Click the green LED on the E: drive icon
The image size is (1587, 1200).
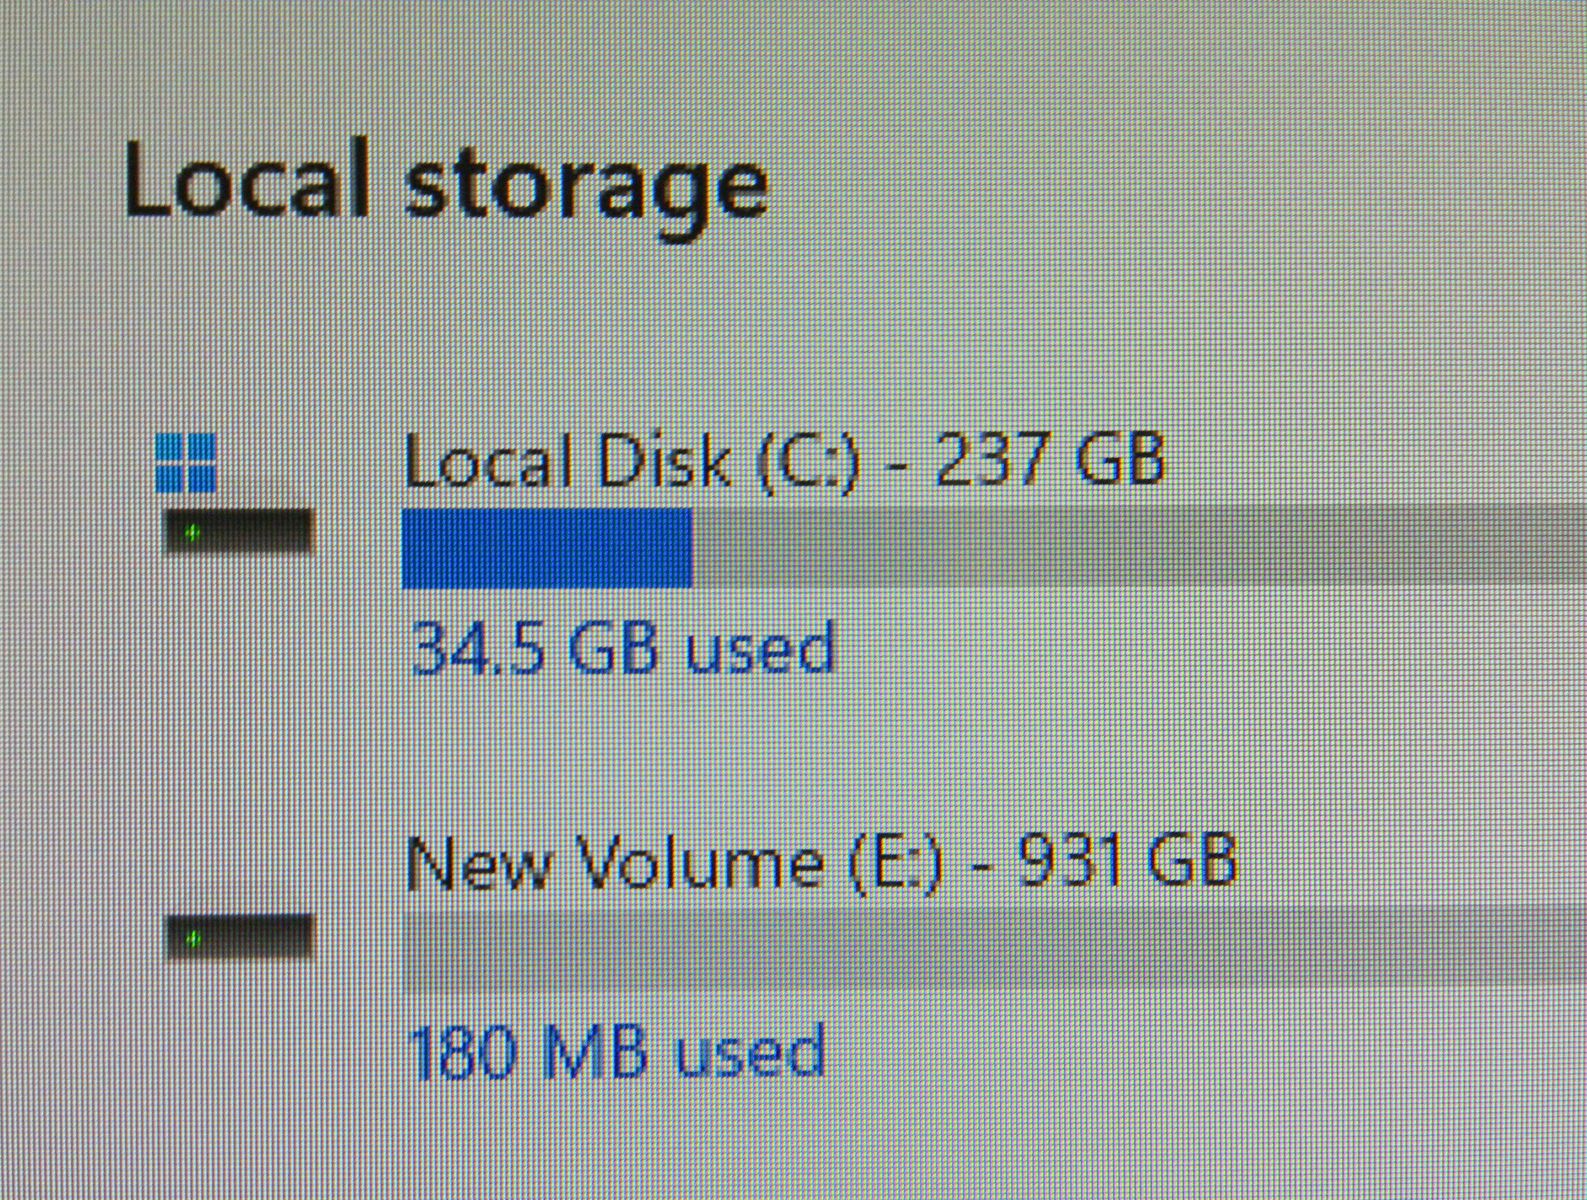[x=194, y=939]
